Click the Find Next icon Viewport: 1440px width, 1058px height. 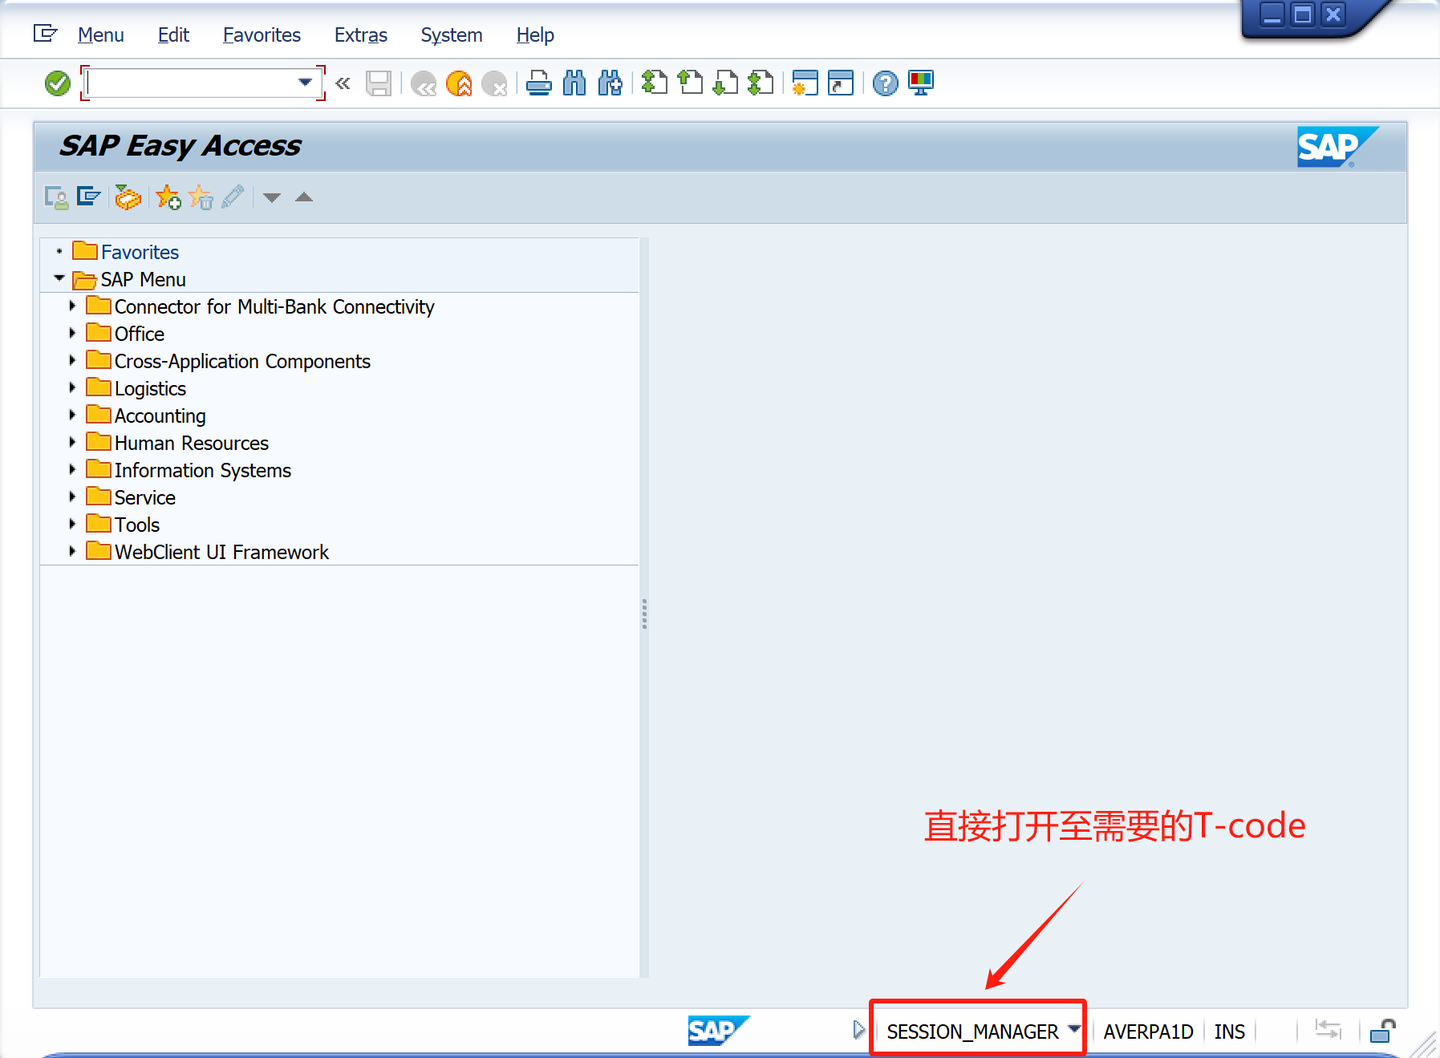tap(611, 83)
